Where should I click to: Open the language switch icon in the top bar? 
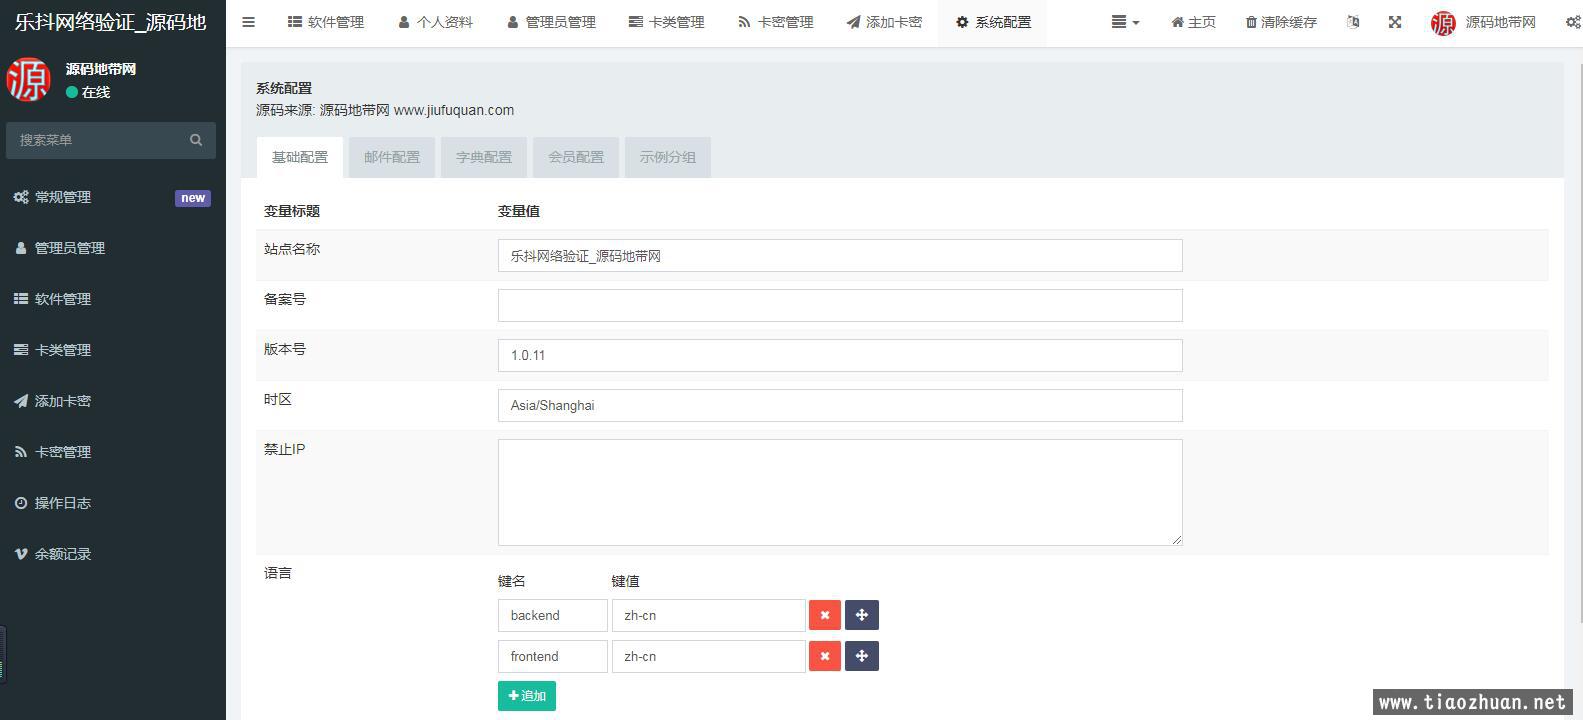coord(1353,22)
